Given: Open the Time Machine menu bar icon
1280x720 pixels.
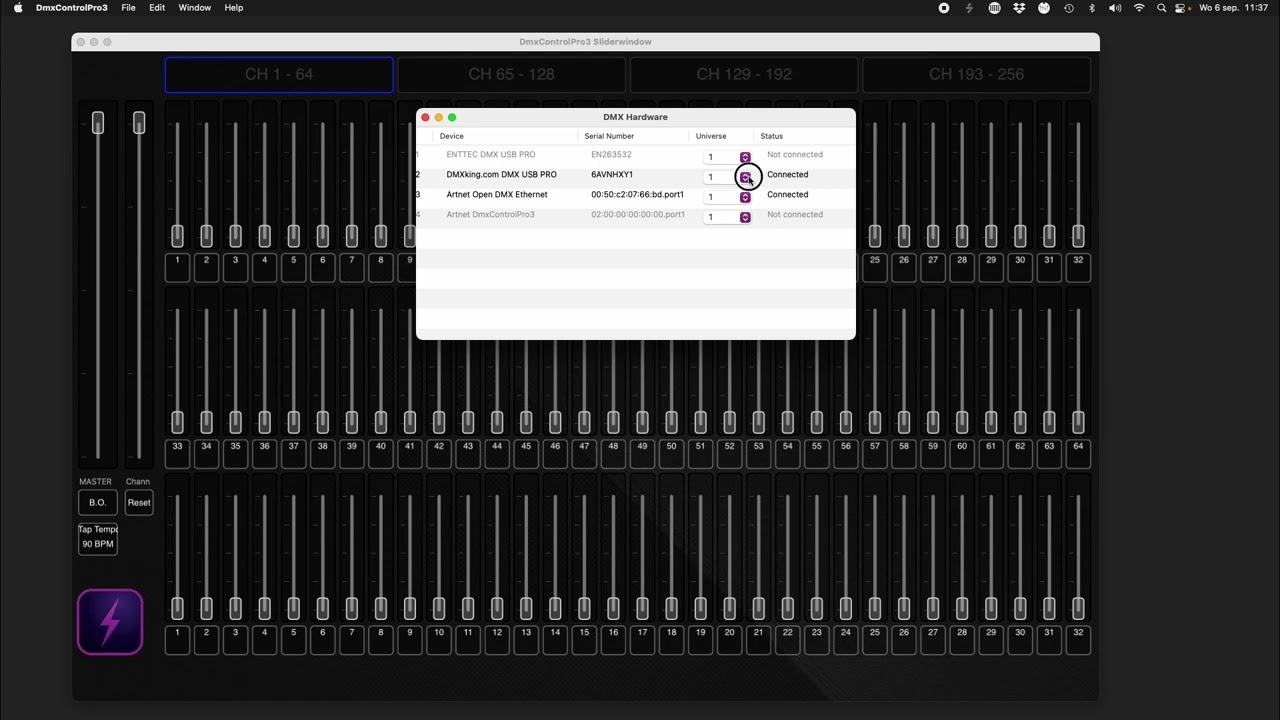Looking at the screenshot, I should click(1069, 8).
